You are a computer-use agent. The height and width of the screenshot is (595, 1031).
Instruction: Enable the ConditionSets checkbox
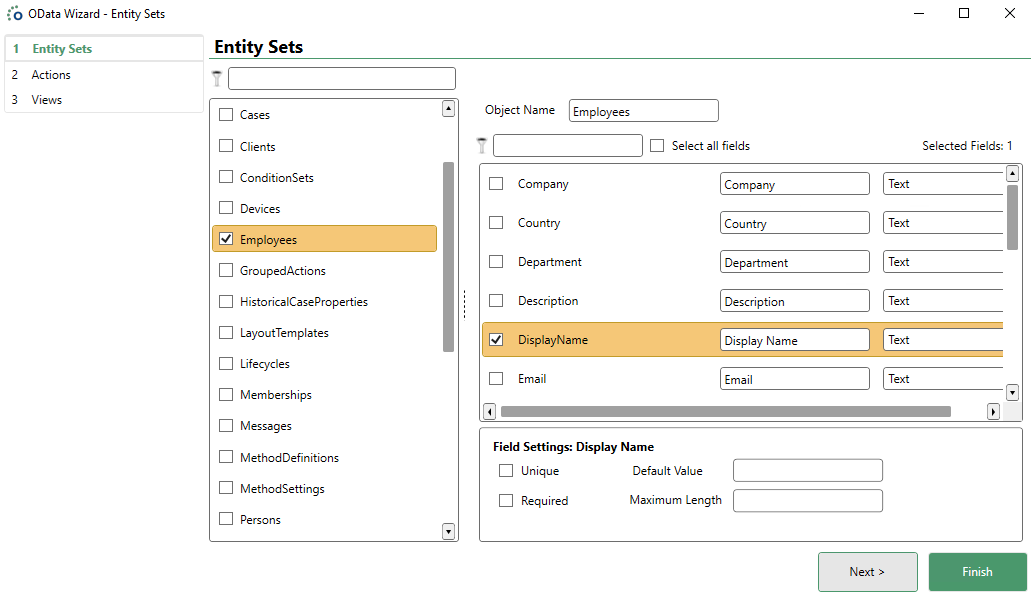(226, 177)
